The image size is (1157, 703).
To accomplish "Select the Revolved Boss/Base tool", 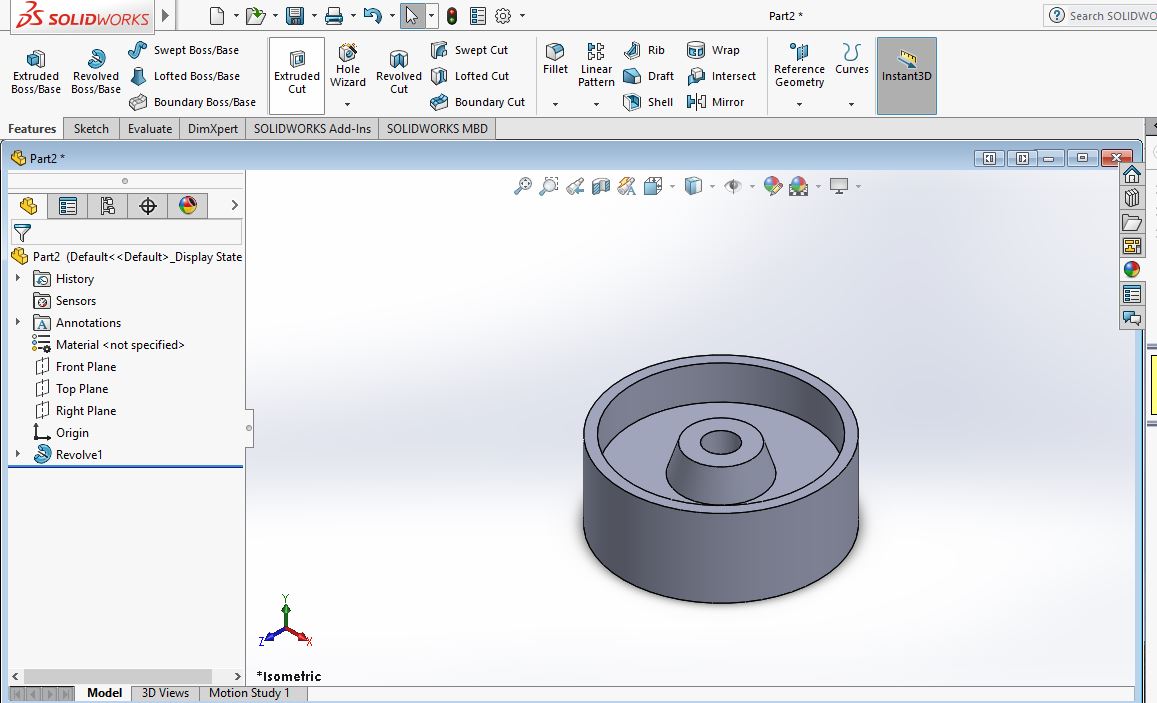I will [x=96, y=72].
